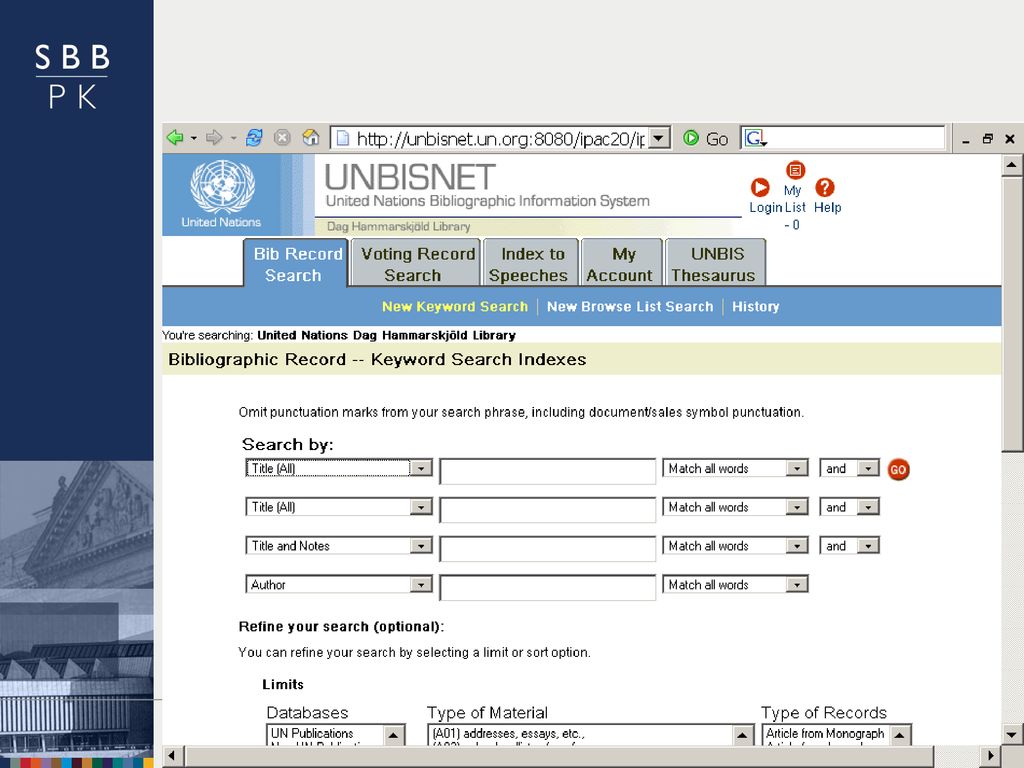Image resolution: width=1024 pixels, height=768 pixels.
Task: Open the search History link
Action: [x=756, y=306]
